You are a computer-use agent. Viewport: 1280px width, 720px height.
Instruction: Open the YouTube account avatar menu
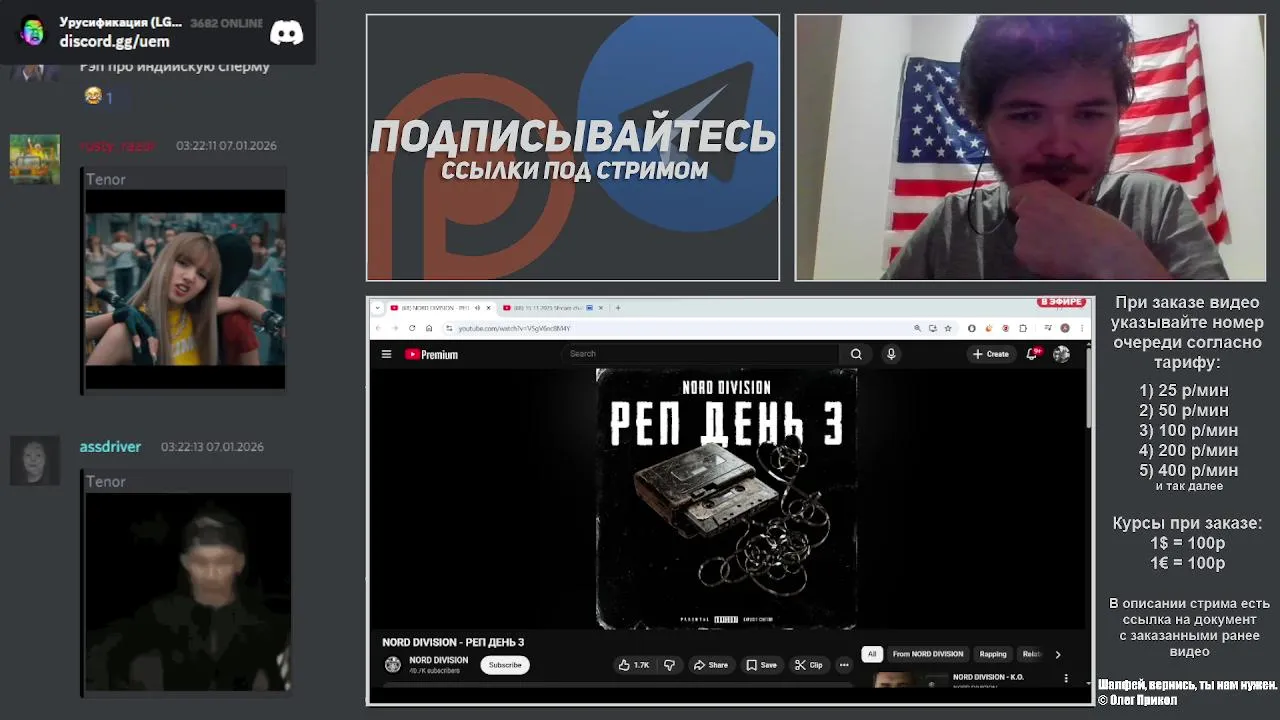(1061, 354)
